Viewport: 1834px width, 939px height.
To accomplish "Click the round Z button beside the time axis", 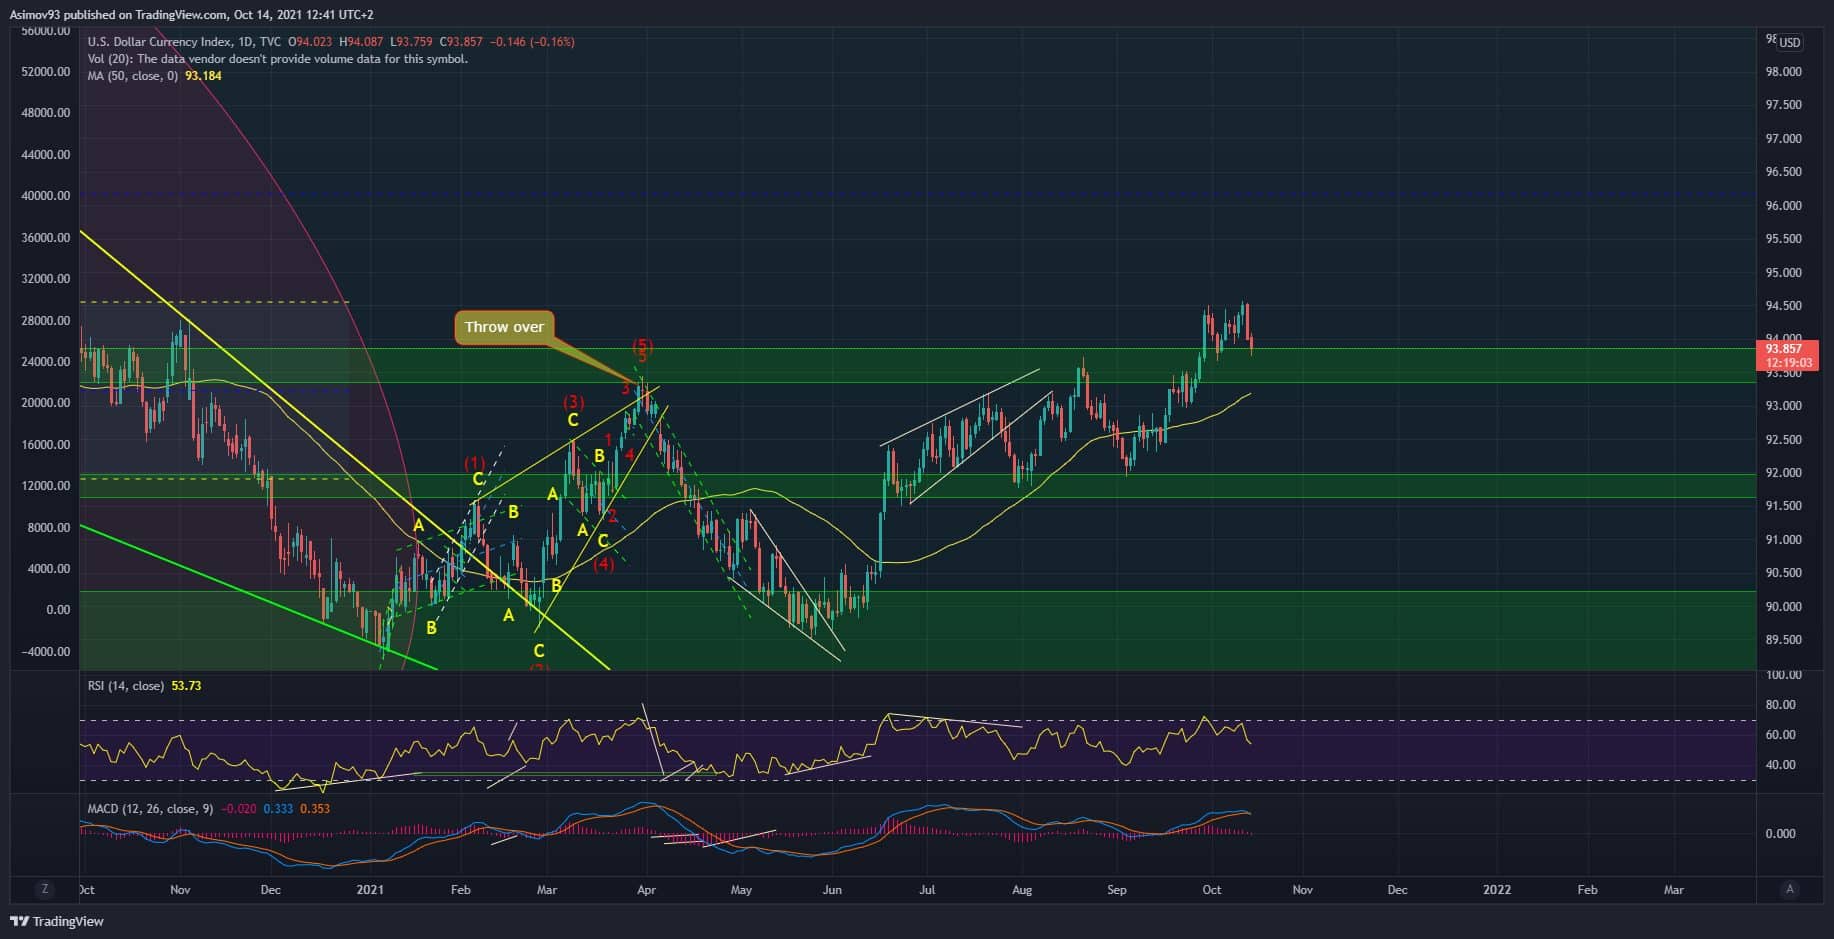I will 44,889.
